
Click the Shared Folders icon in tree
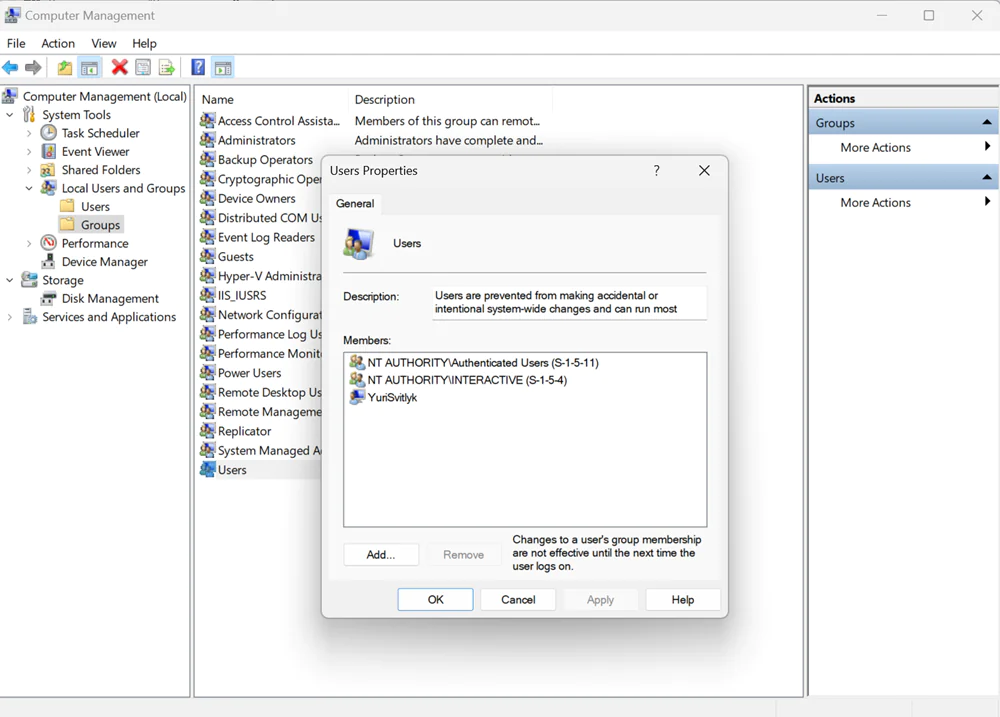(47, 170)
